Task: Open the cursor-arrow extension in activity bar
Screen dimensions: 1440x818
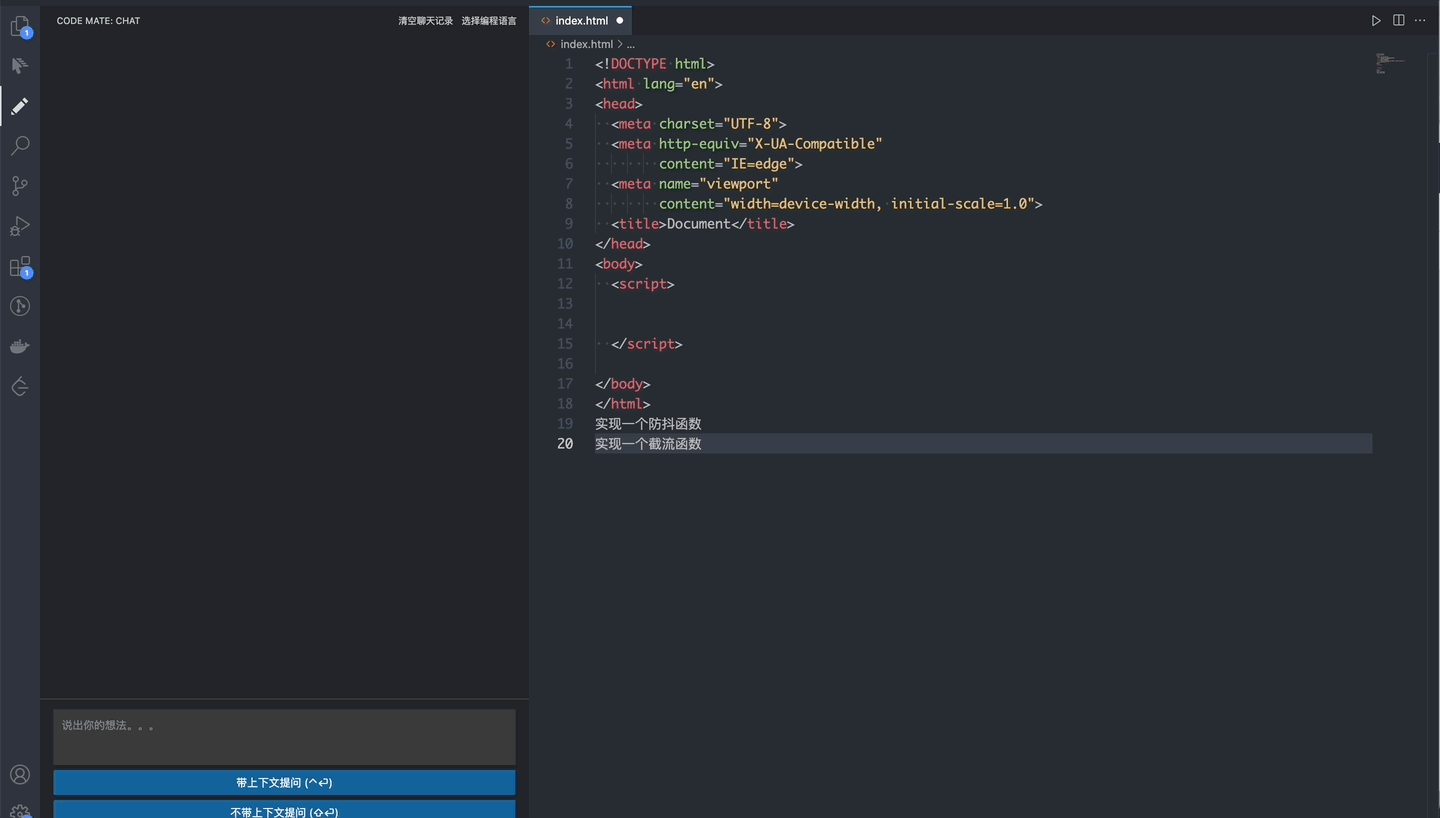Action: coord(20,66)
